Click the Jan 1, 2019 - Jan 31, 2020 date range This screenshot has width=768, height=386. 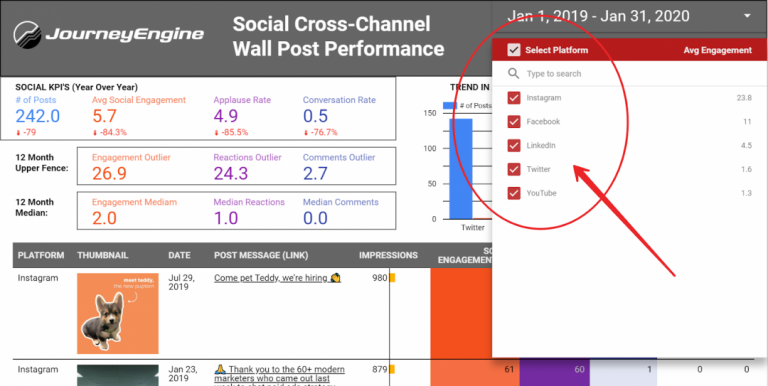pyautogui.click(x=599, y=16)
